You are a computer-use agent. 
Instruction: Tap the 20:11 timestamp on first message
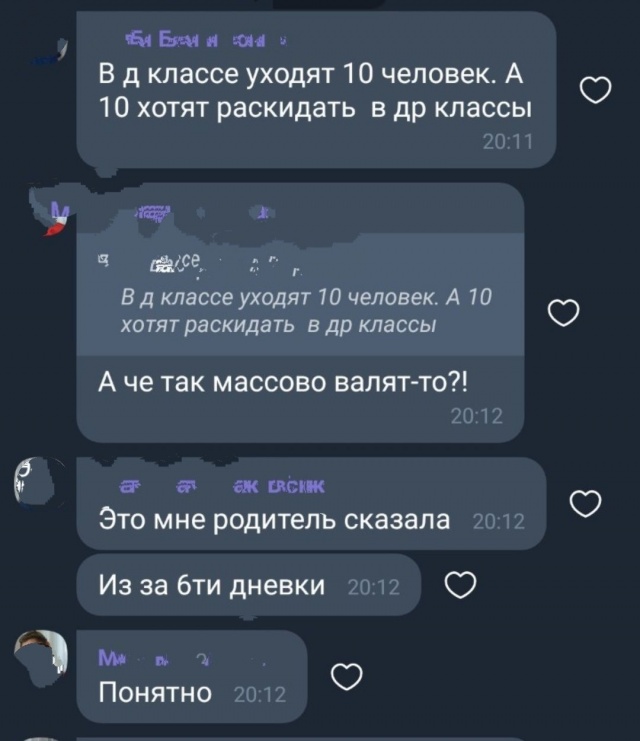[x=508, y=142]
